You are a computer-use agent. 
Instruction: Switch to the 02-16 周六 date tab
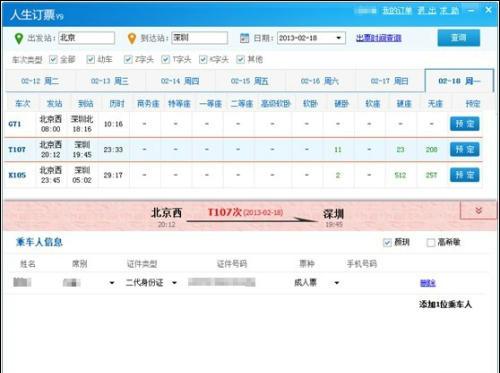[x=320, y=81]
